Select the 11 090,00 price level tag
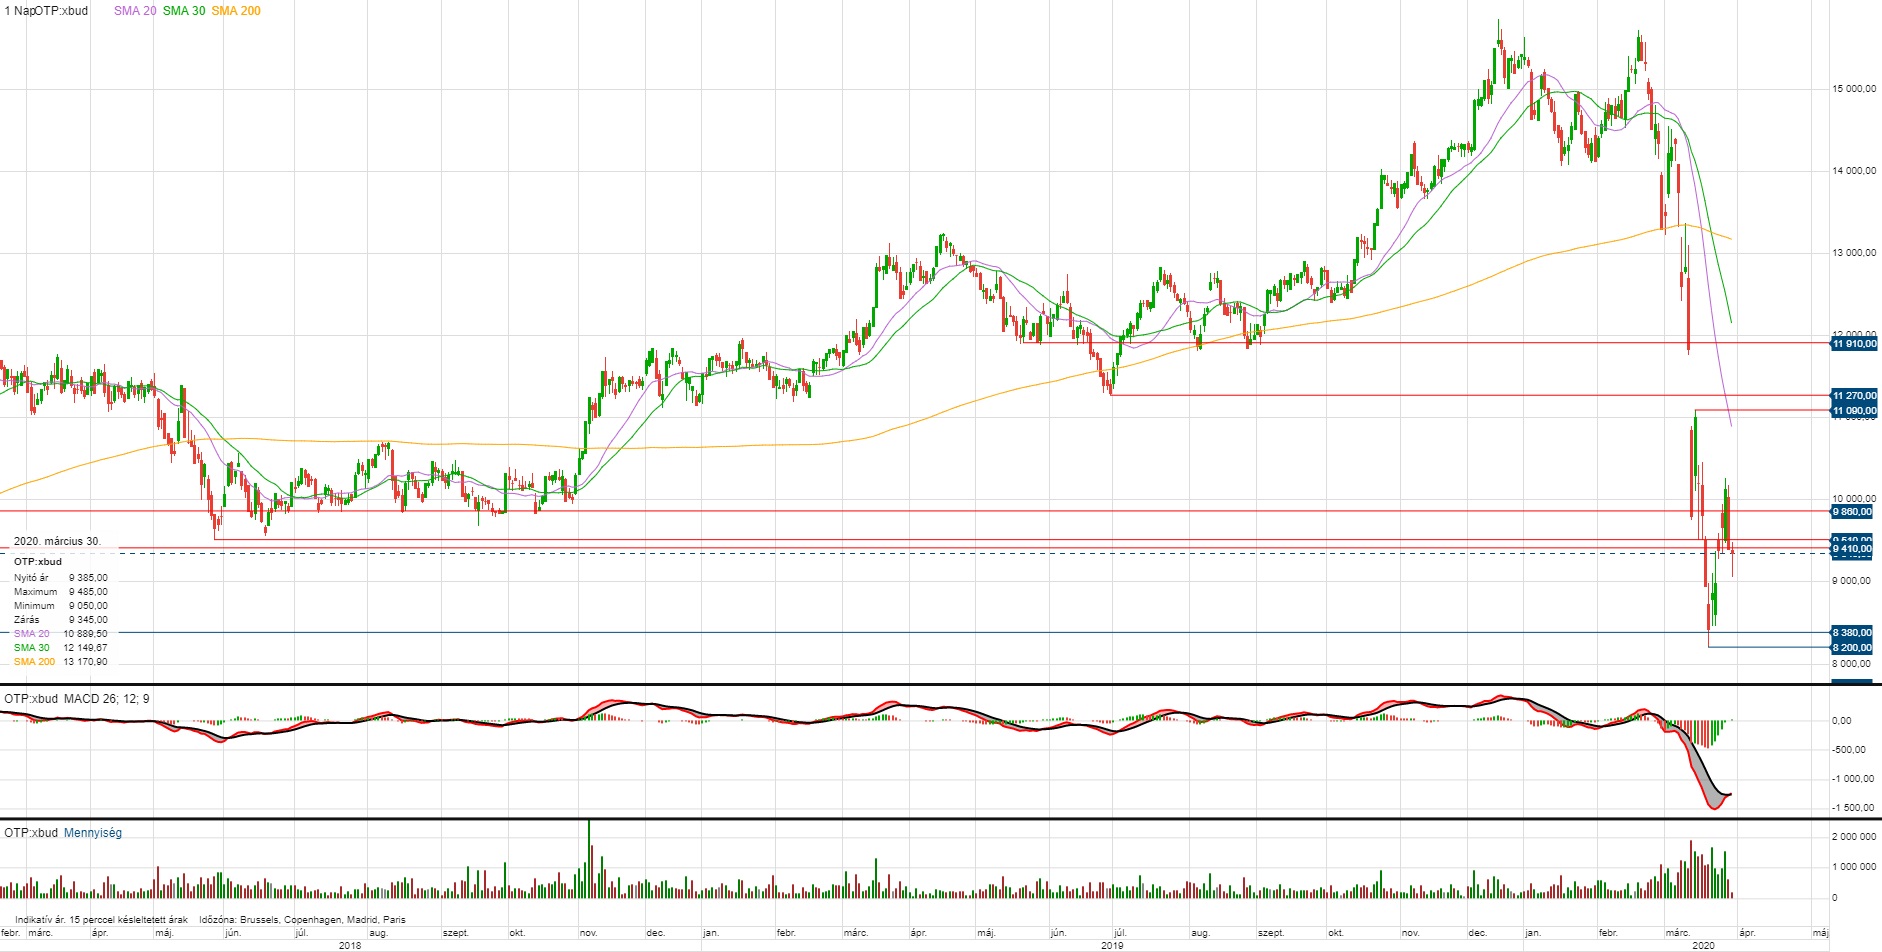This screenshot has width=1882, height=952. (x=1853, y=411)
